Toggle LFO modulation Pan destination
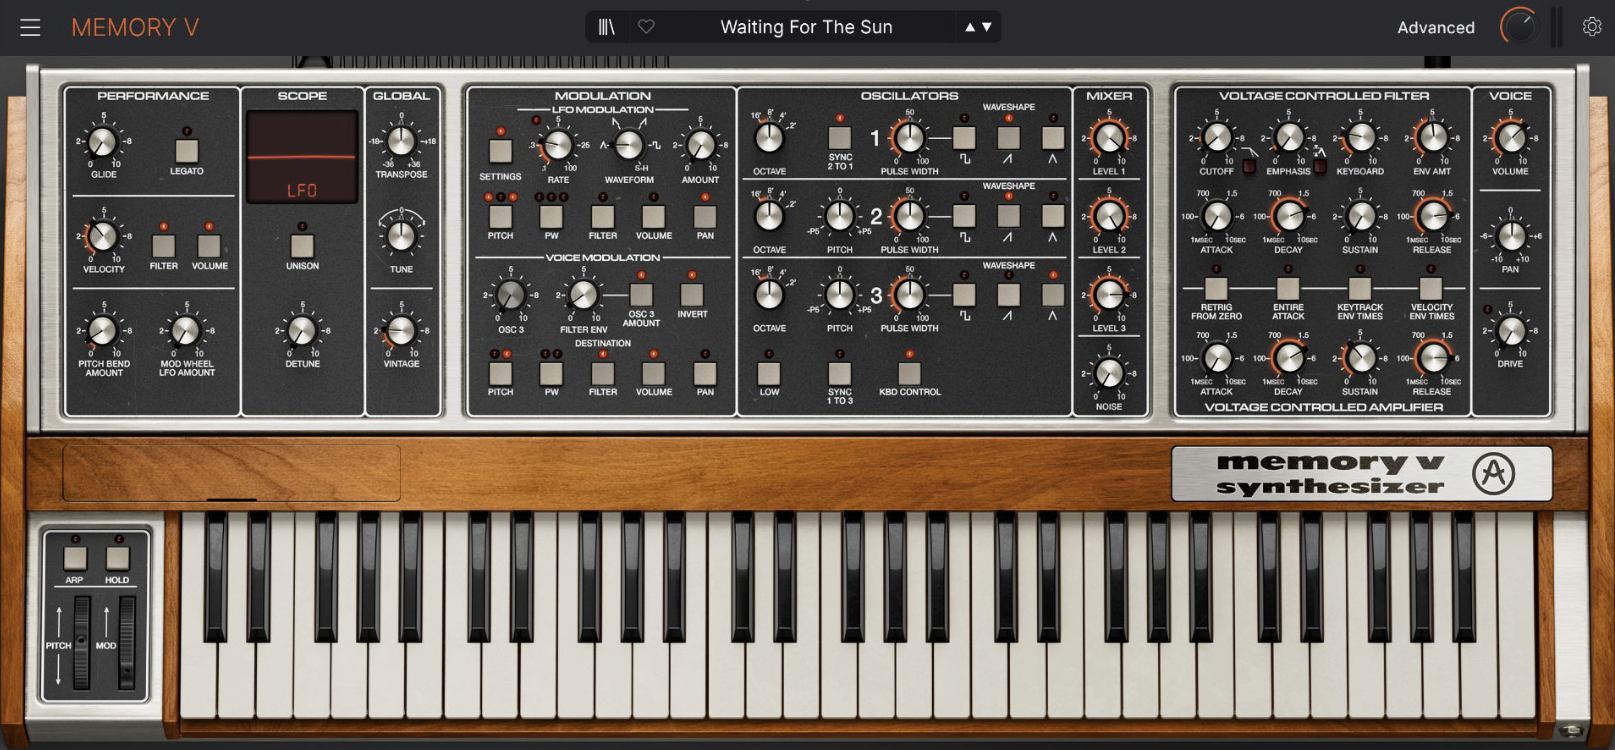This screenshot has width=1615, height=750. pos(705,216)
